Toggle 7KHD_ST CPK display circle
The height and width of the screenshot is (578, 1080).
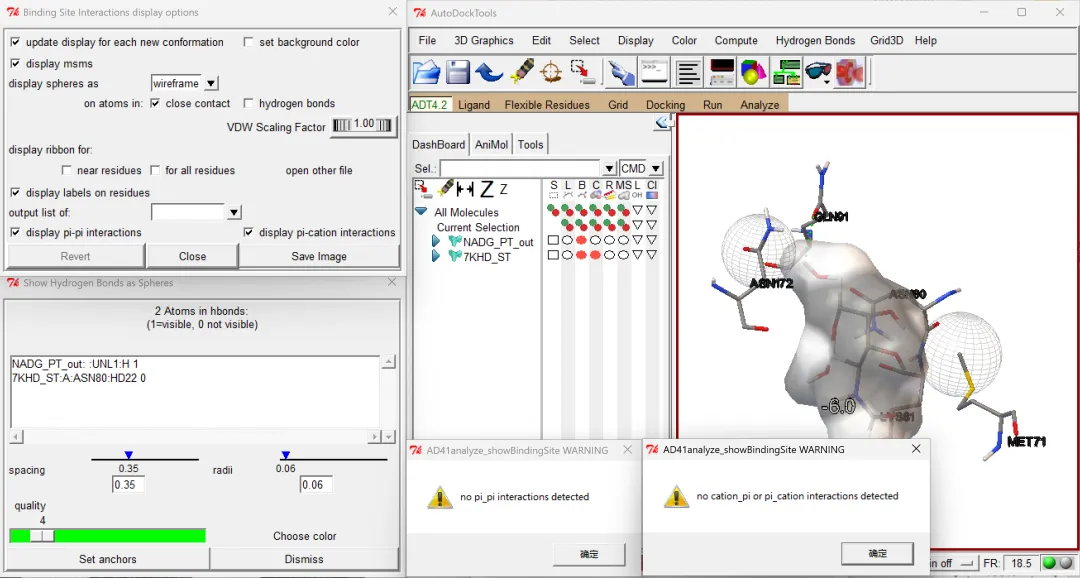[595, 255]
